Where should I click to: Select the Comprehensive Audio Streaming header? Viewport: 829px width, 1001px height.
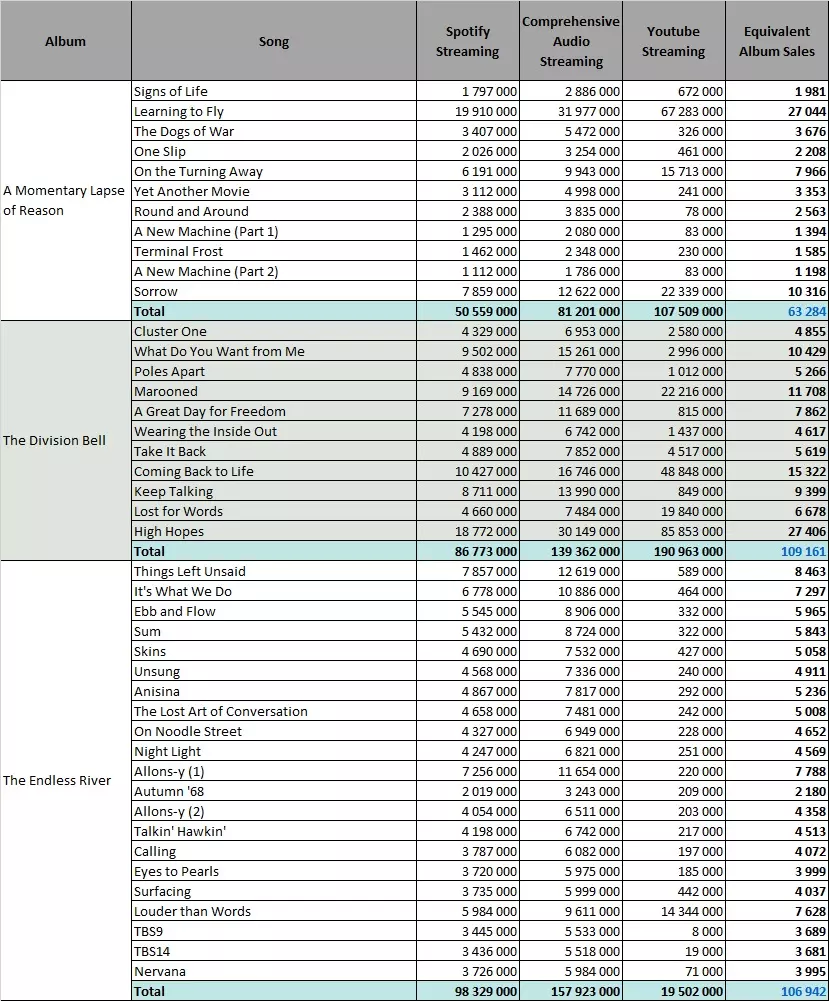[571, 41]
